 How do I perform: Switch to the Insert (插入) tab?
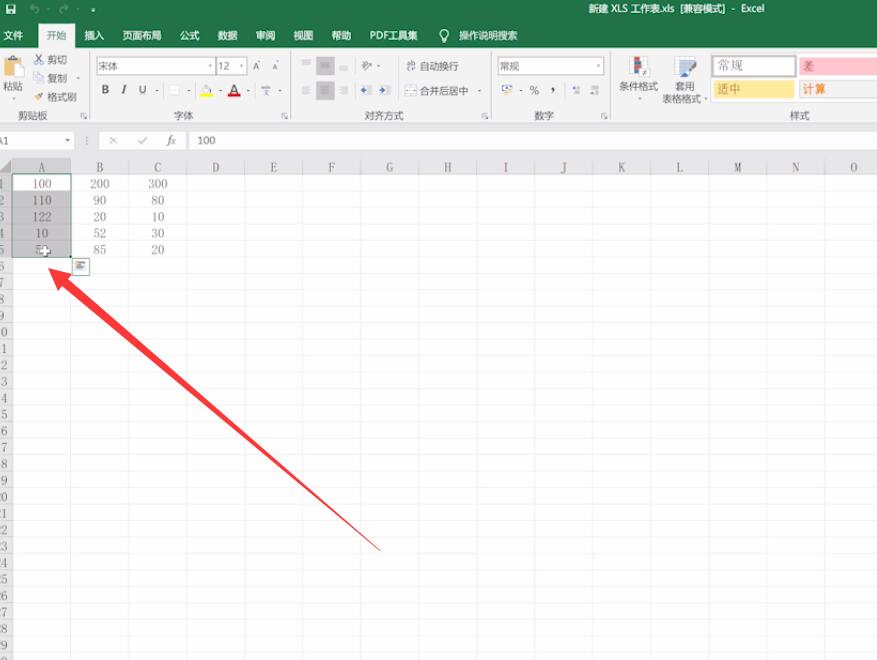tap(94, 36)
